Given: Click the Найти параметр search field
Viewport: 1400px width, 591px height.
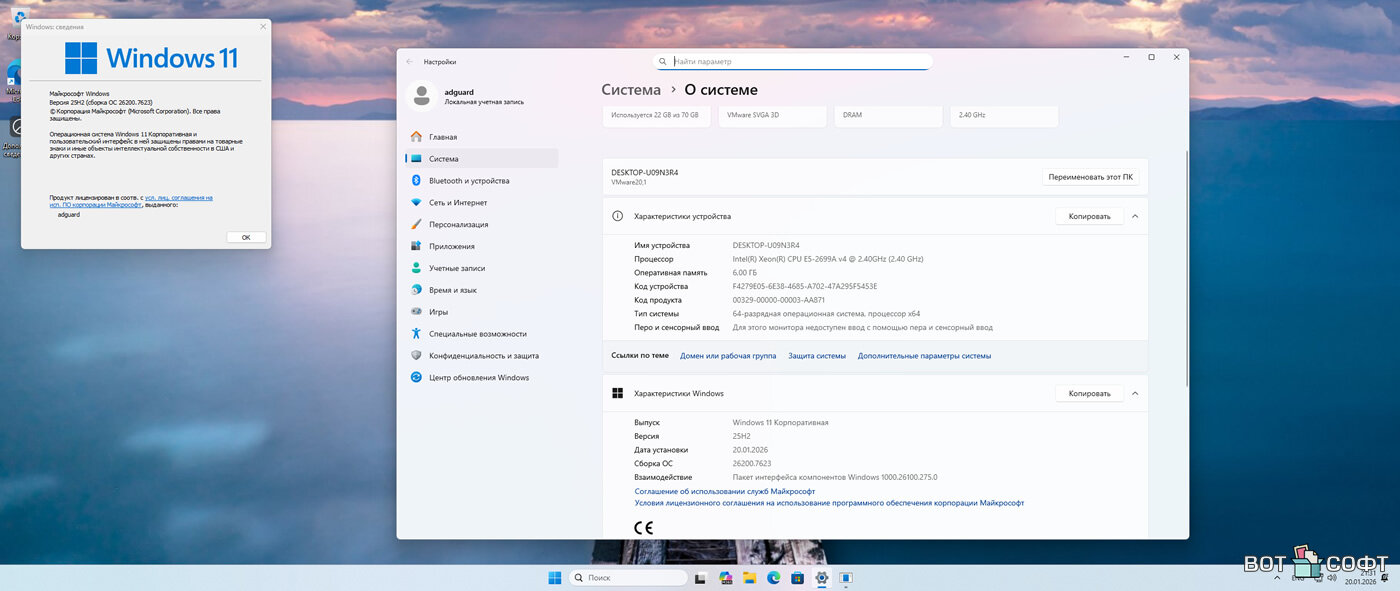Looking at the screenshot, I should coord(793,62).
